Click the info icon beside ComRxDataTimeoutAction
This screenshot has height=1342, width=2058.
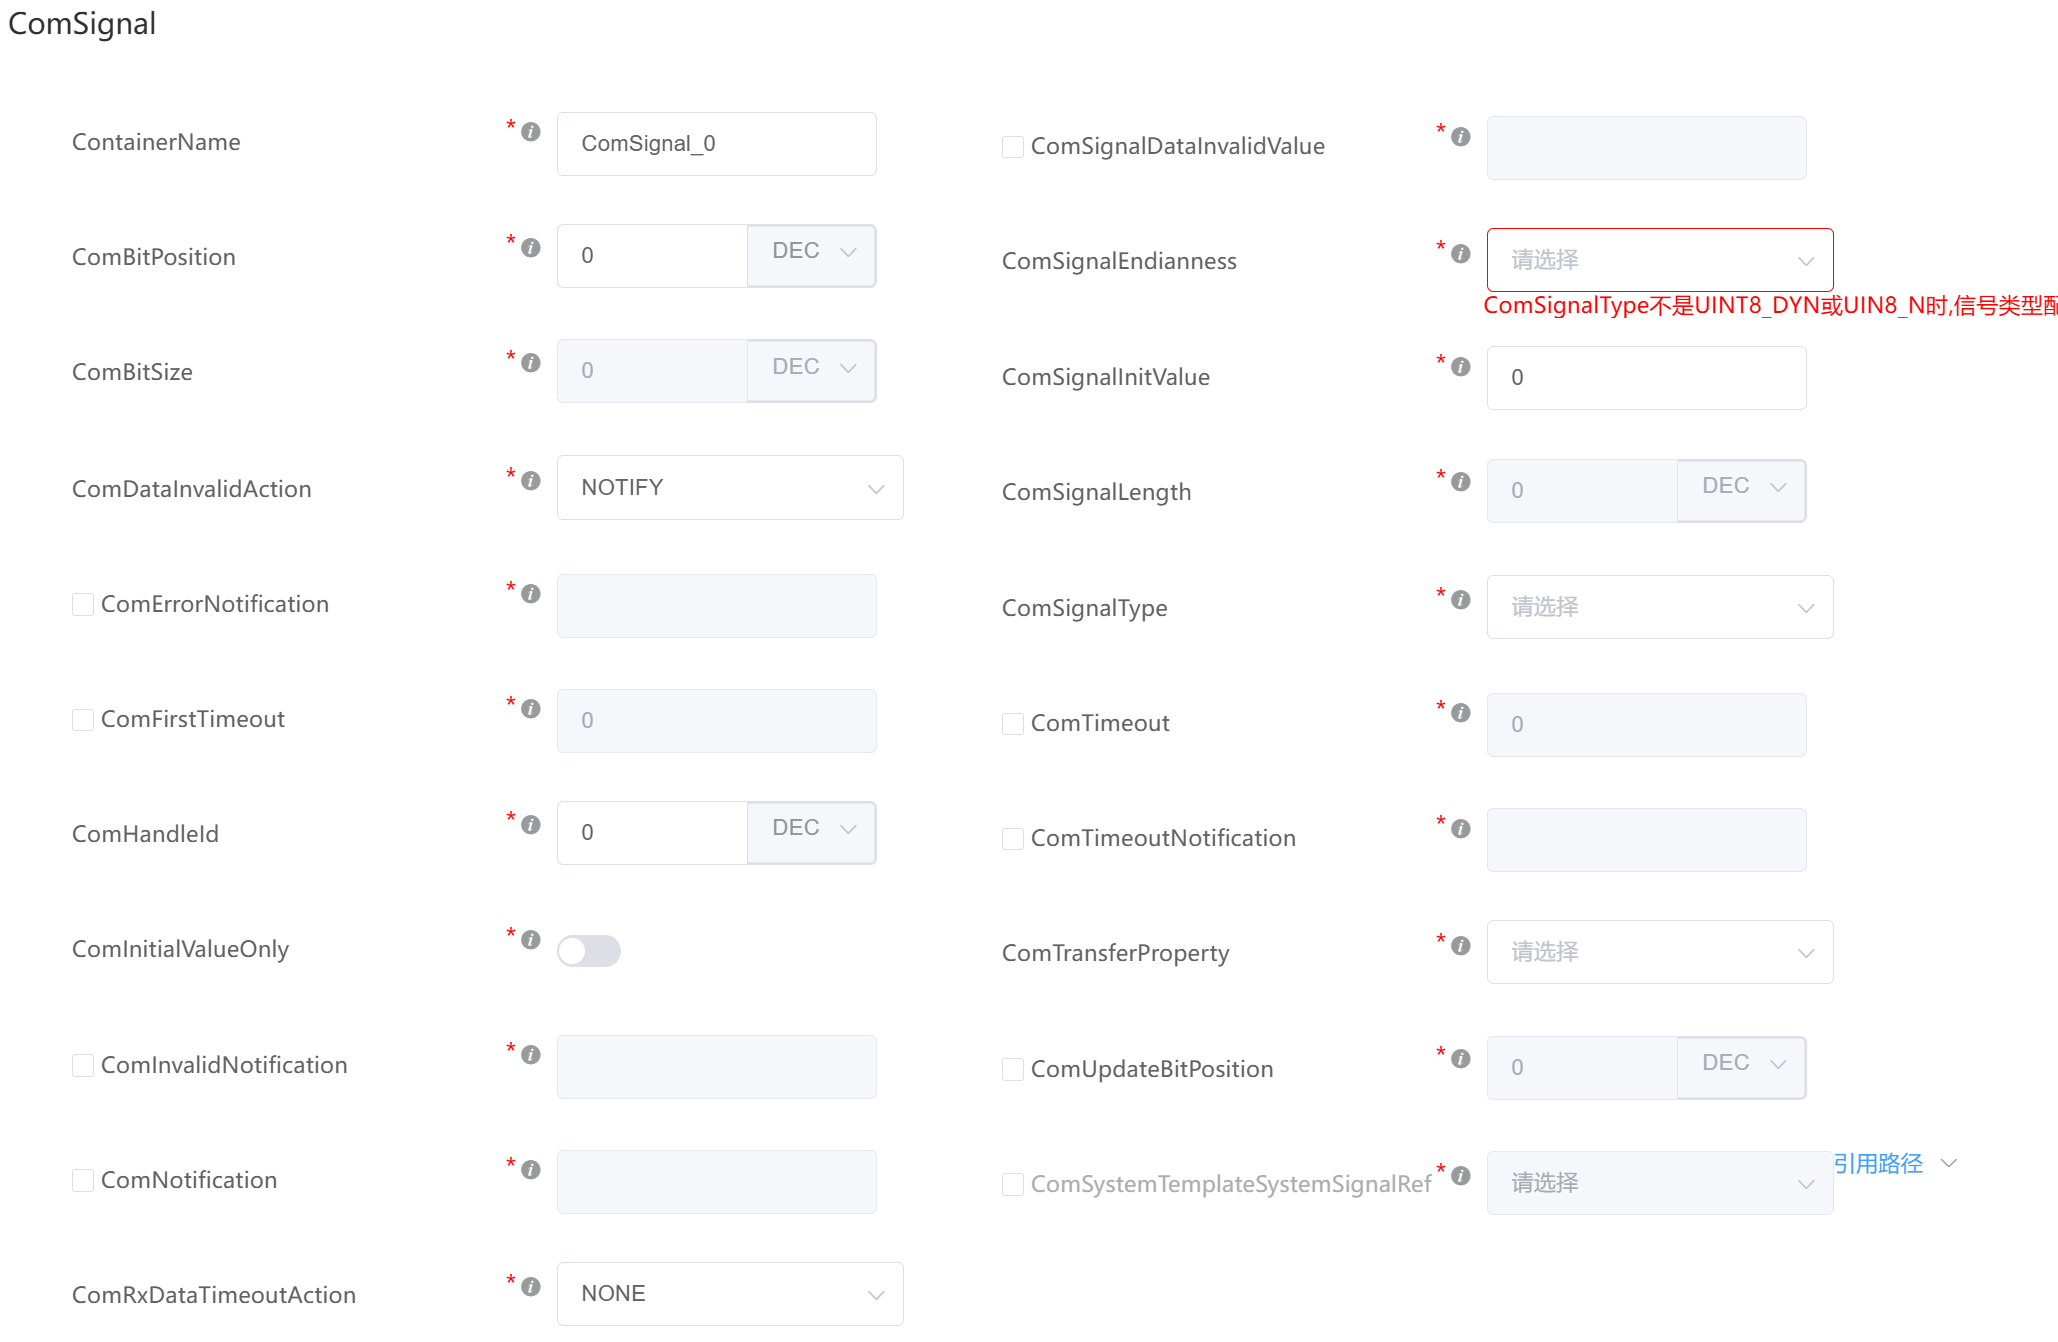530,1285
